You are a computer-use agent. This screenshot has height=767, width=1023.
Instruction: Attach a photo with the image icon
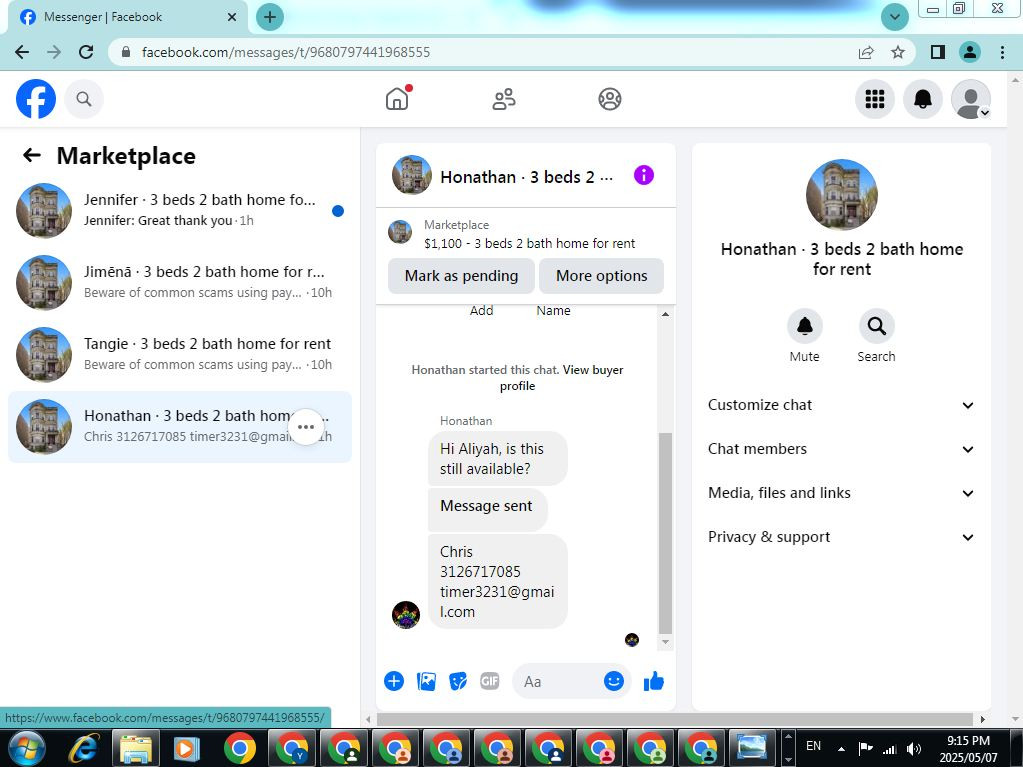tap(426, 682)
